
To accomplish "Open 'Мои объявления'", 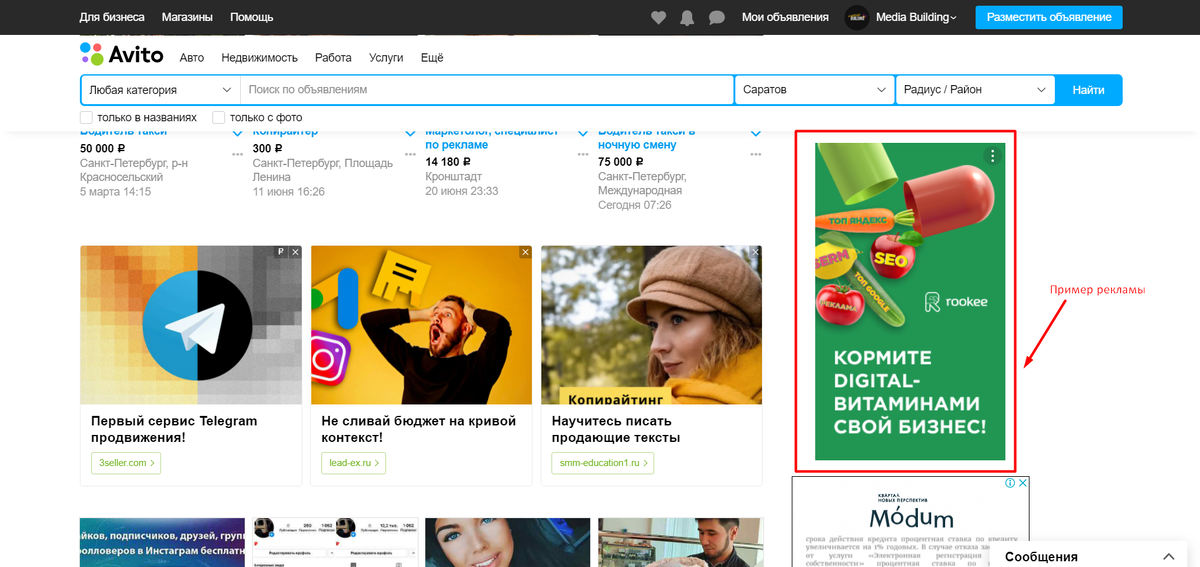I will [785, 17].
